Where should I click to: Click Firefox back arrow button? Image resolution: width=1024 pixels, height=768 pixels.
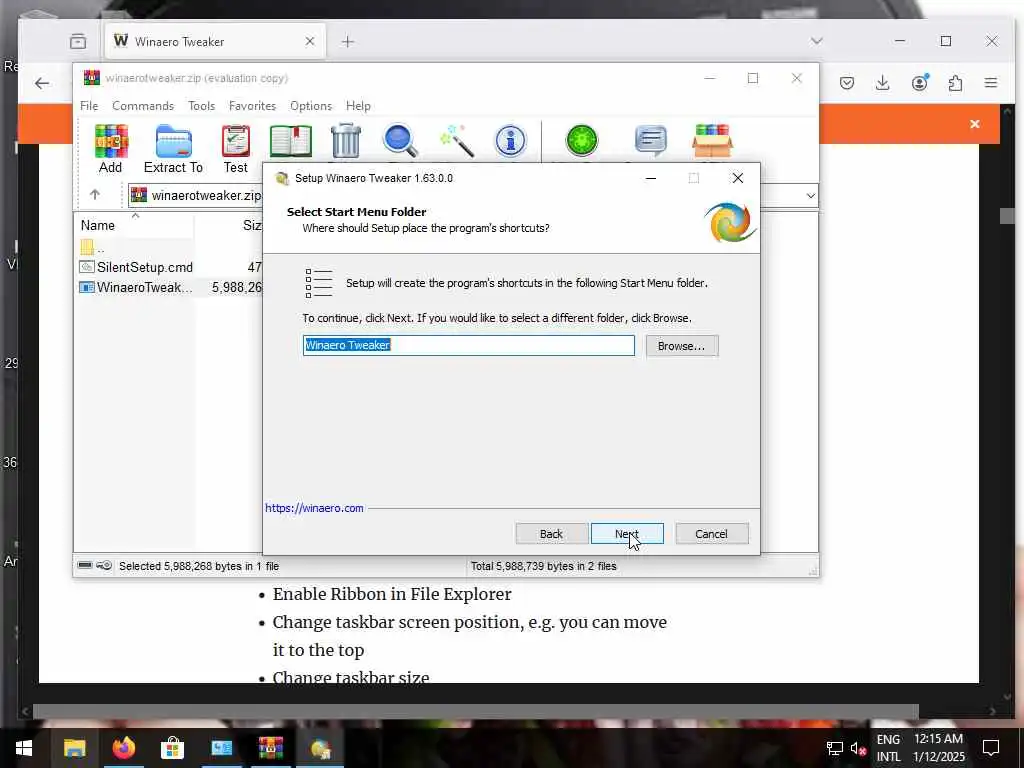42,83
